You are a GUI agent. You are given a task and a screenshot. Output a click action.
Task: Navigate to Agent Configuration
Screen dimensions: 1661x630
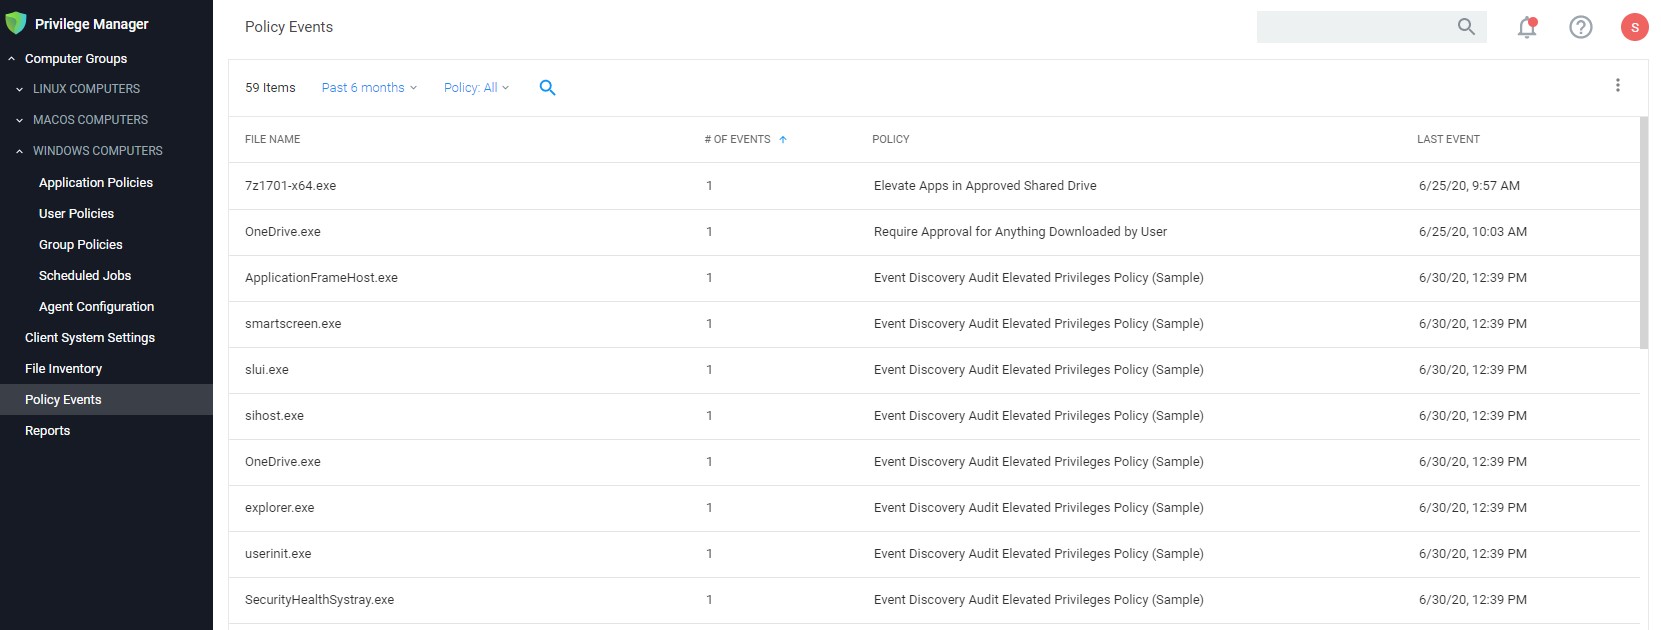97,307
